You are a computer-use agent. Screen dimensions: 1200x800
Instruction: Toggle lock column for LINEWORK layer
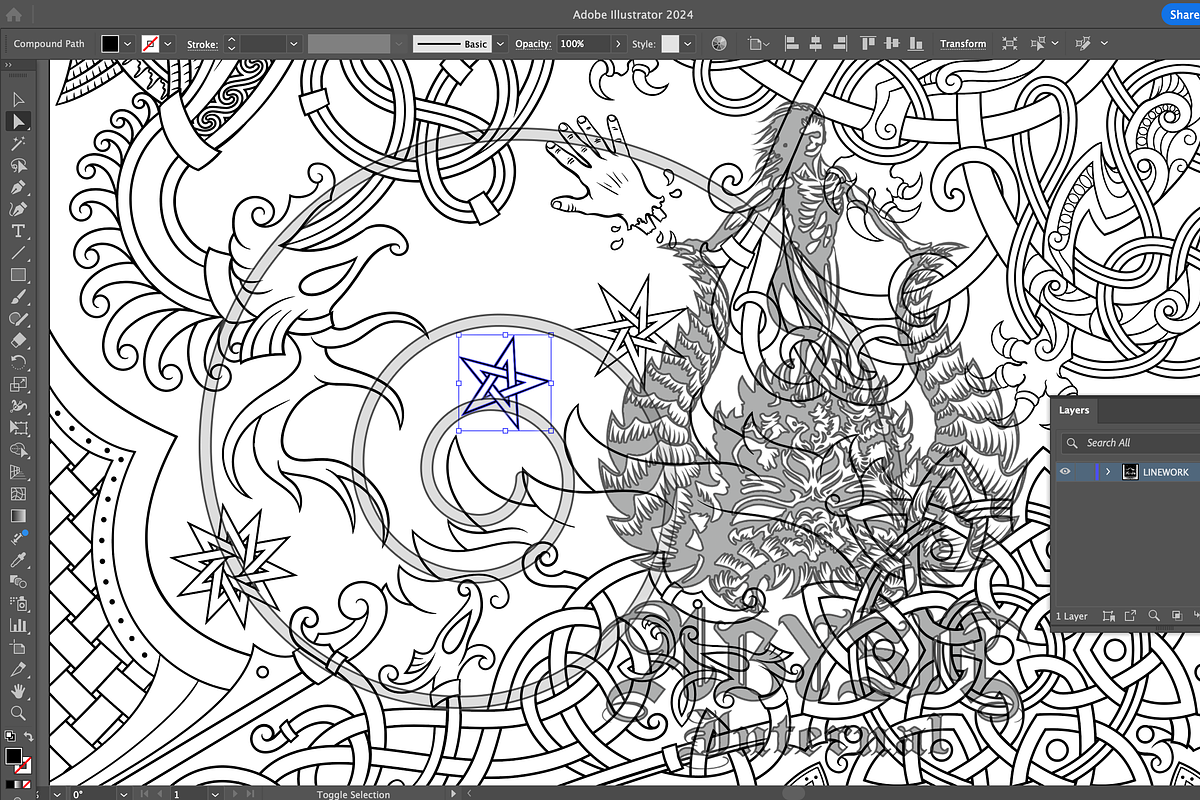(x=1084, y=471)
